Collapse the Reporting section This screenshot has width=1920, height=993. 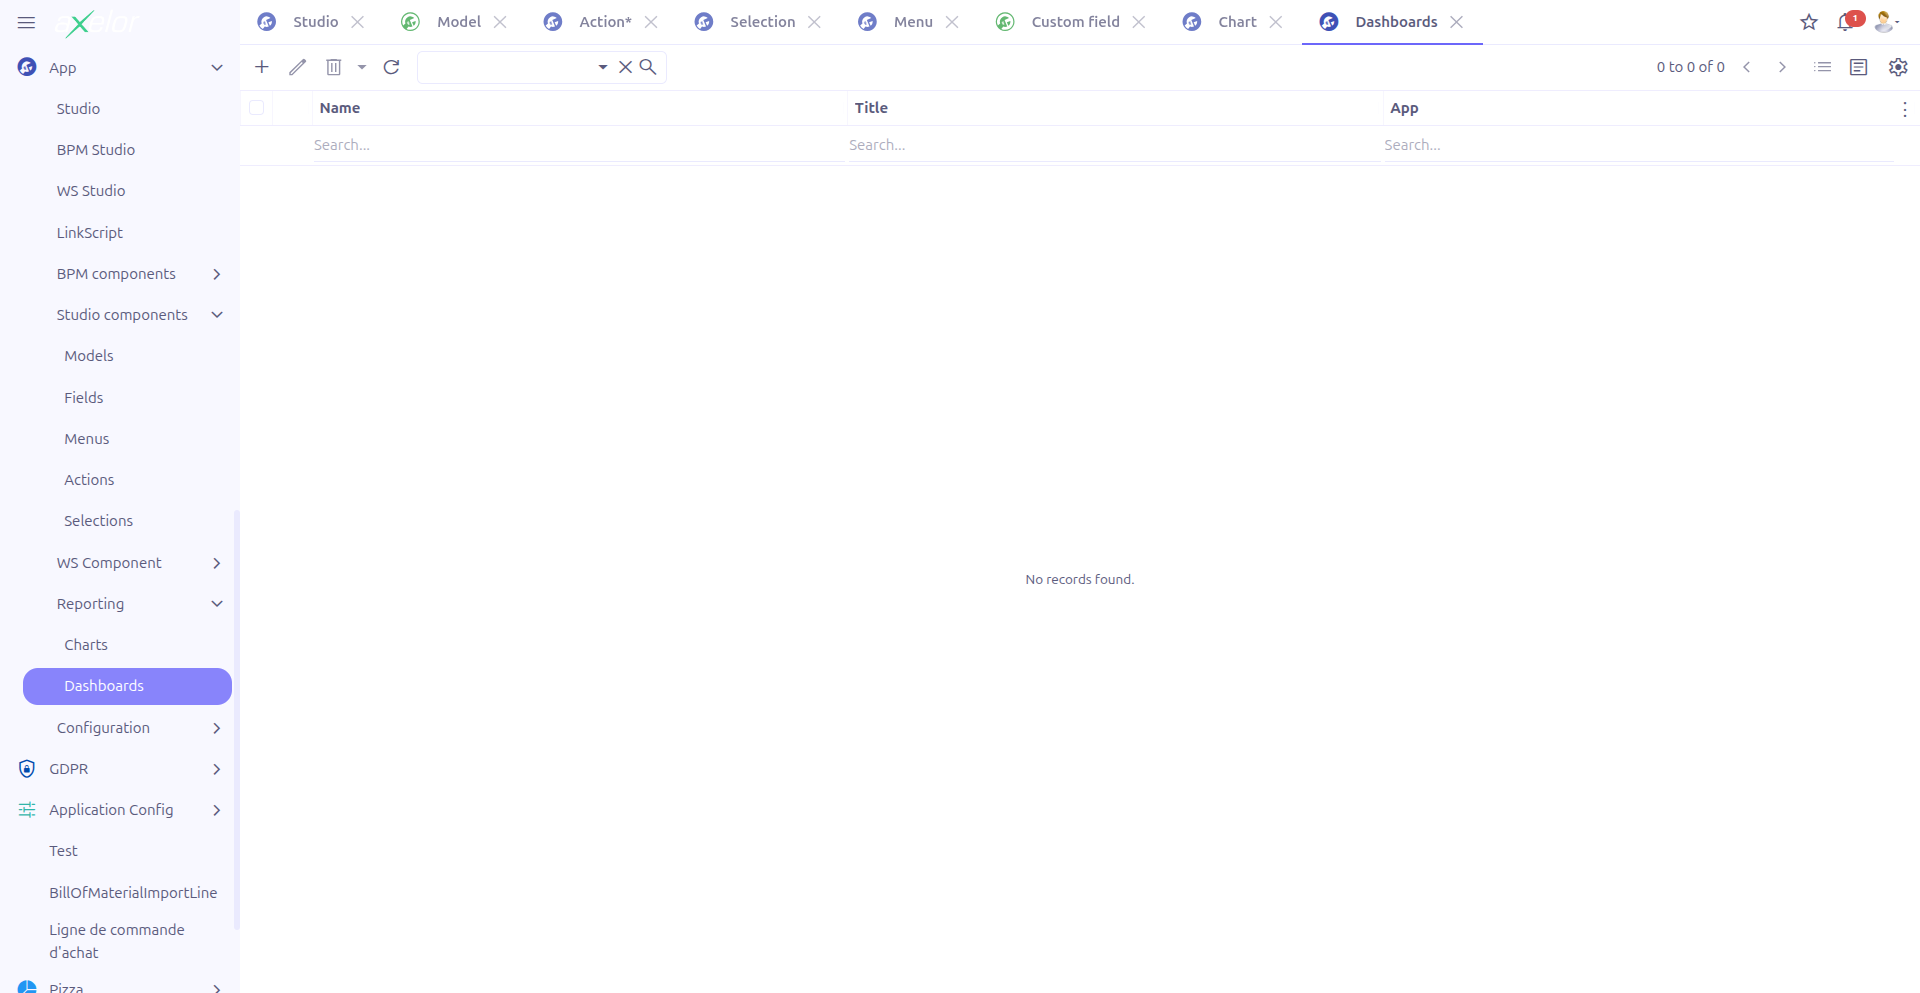(217, 604)
